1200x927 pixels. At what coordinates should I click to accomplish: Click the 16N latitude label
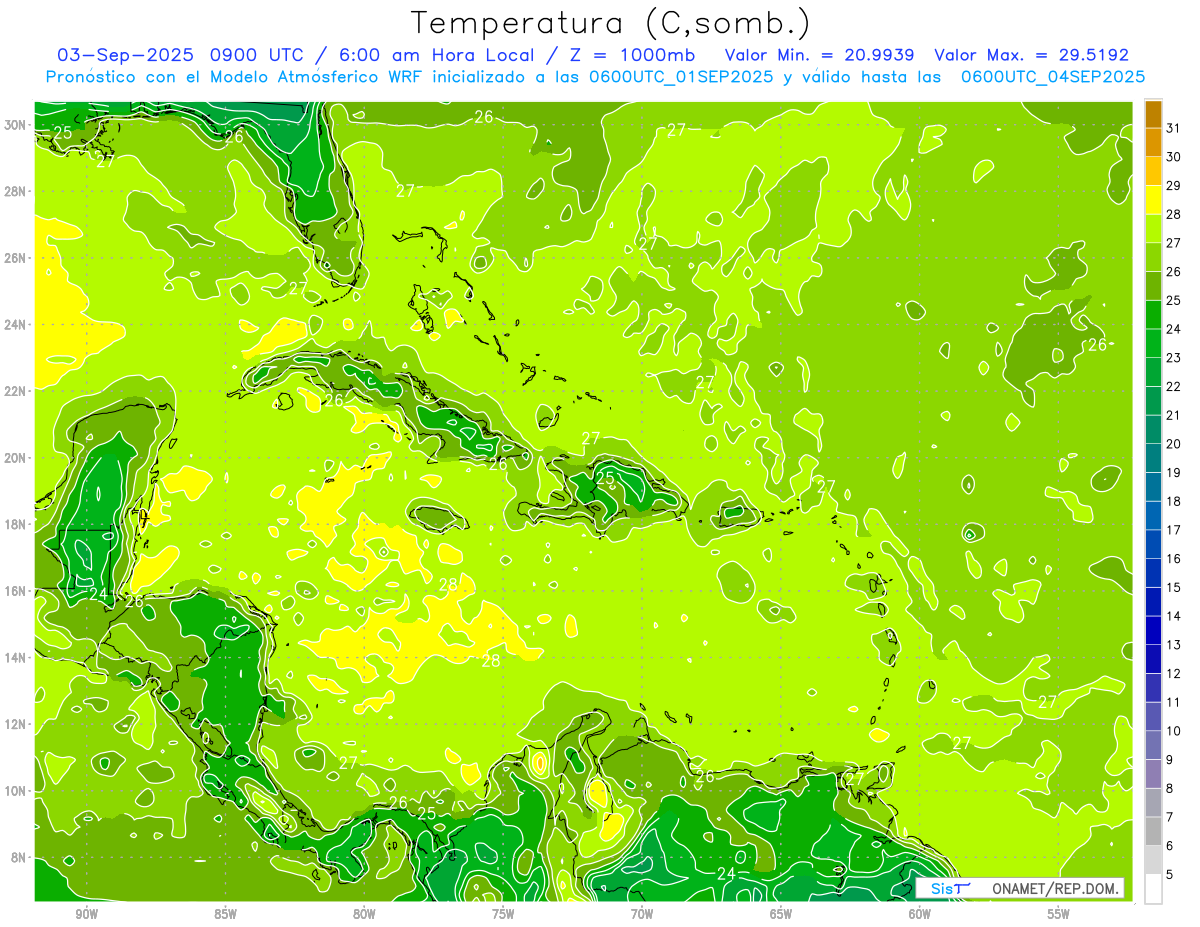coord(17,591)
